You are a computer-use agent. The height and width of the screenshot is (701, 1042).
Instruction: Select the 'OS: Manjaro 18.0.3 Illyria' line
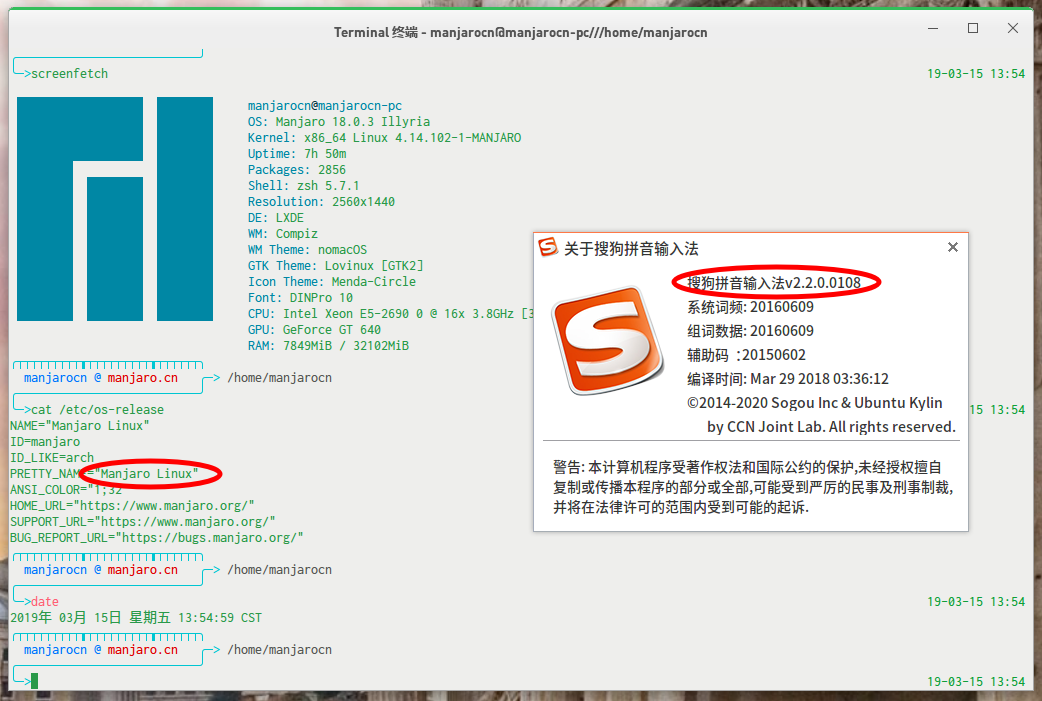(339, 122)
